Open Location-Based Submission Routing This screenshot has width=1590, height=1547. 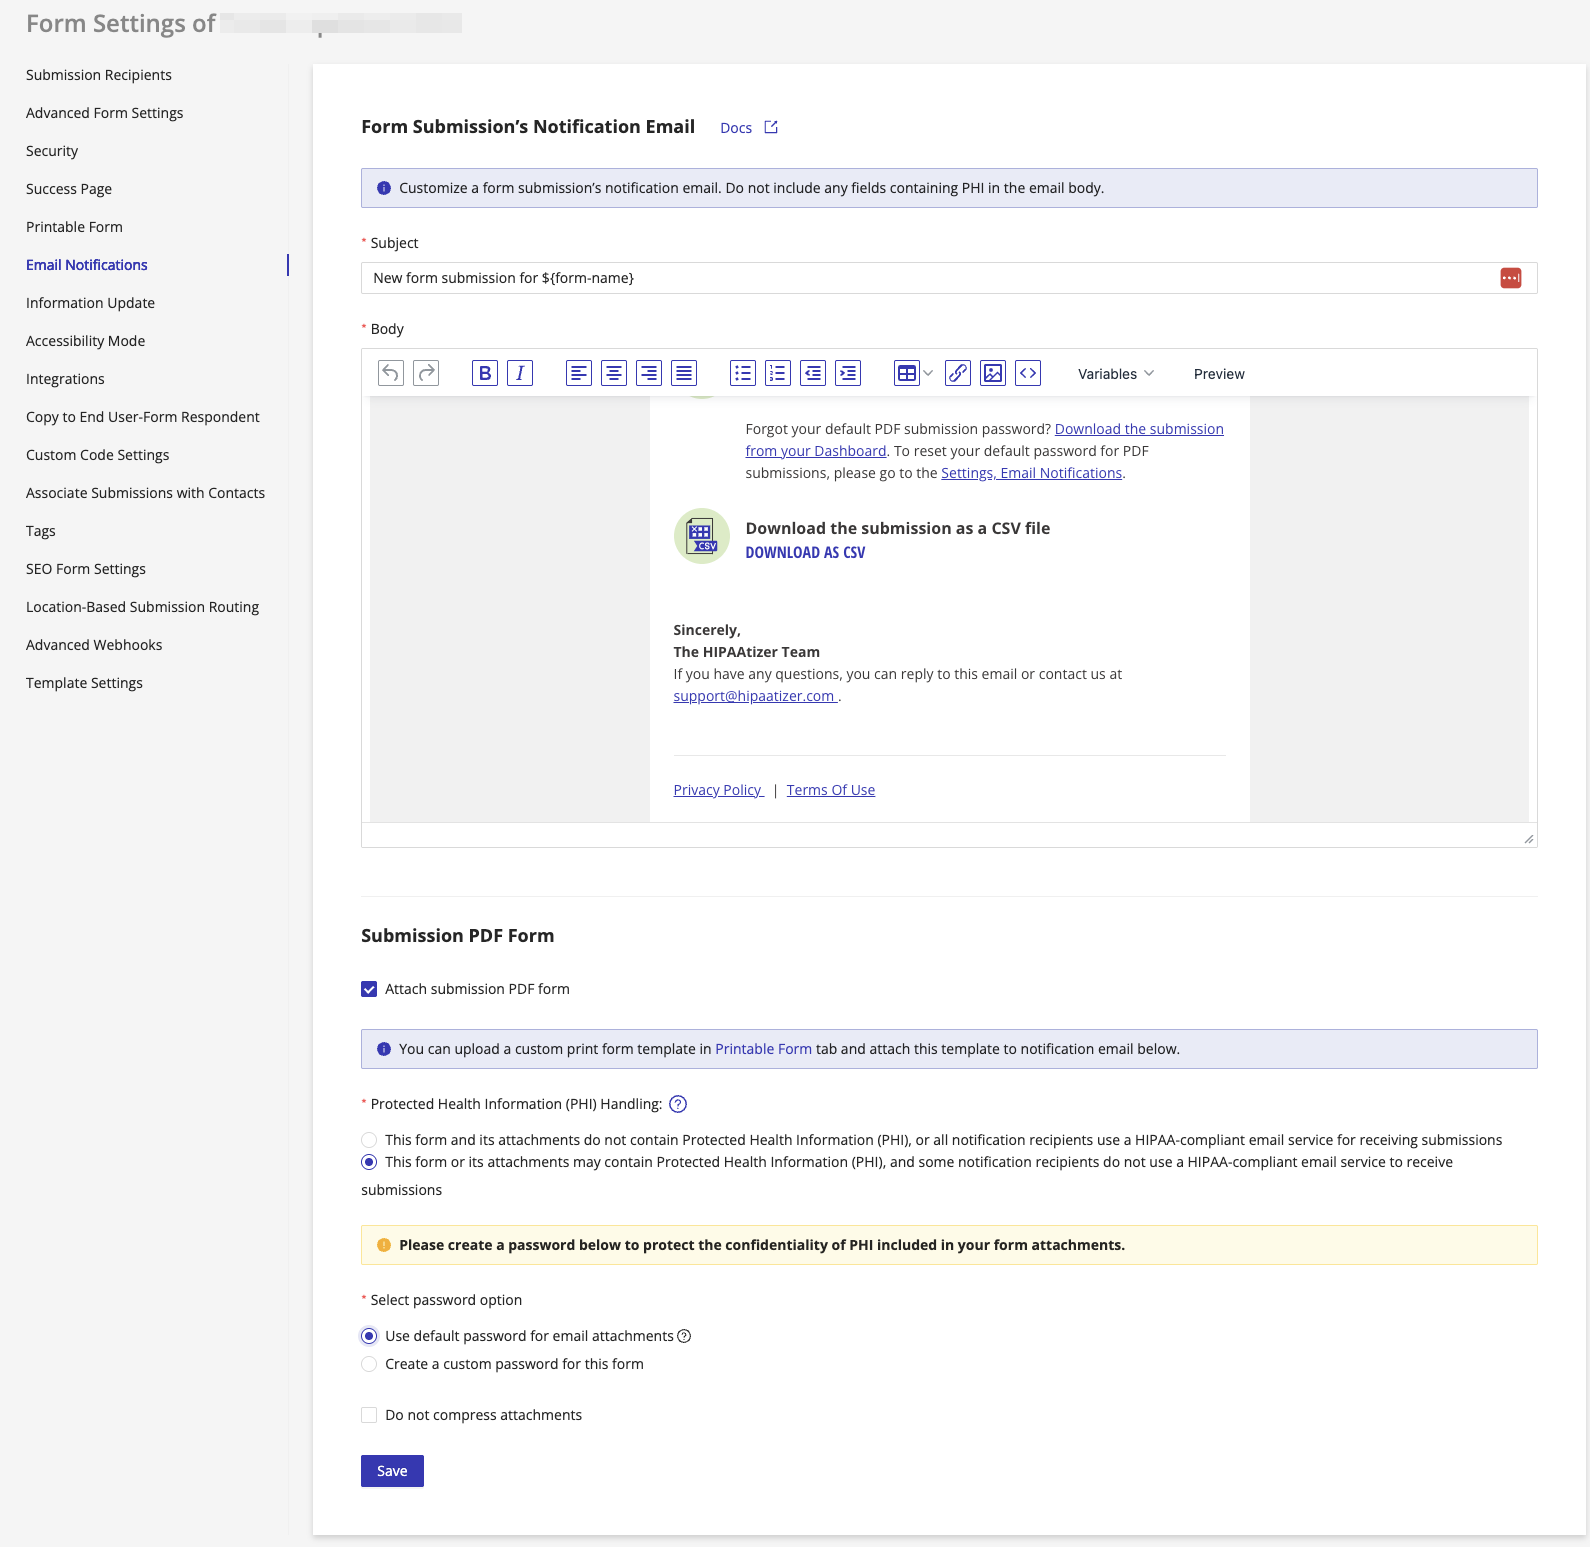tap(142, 607)
